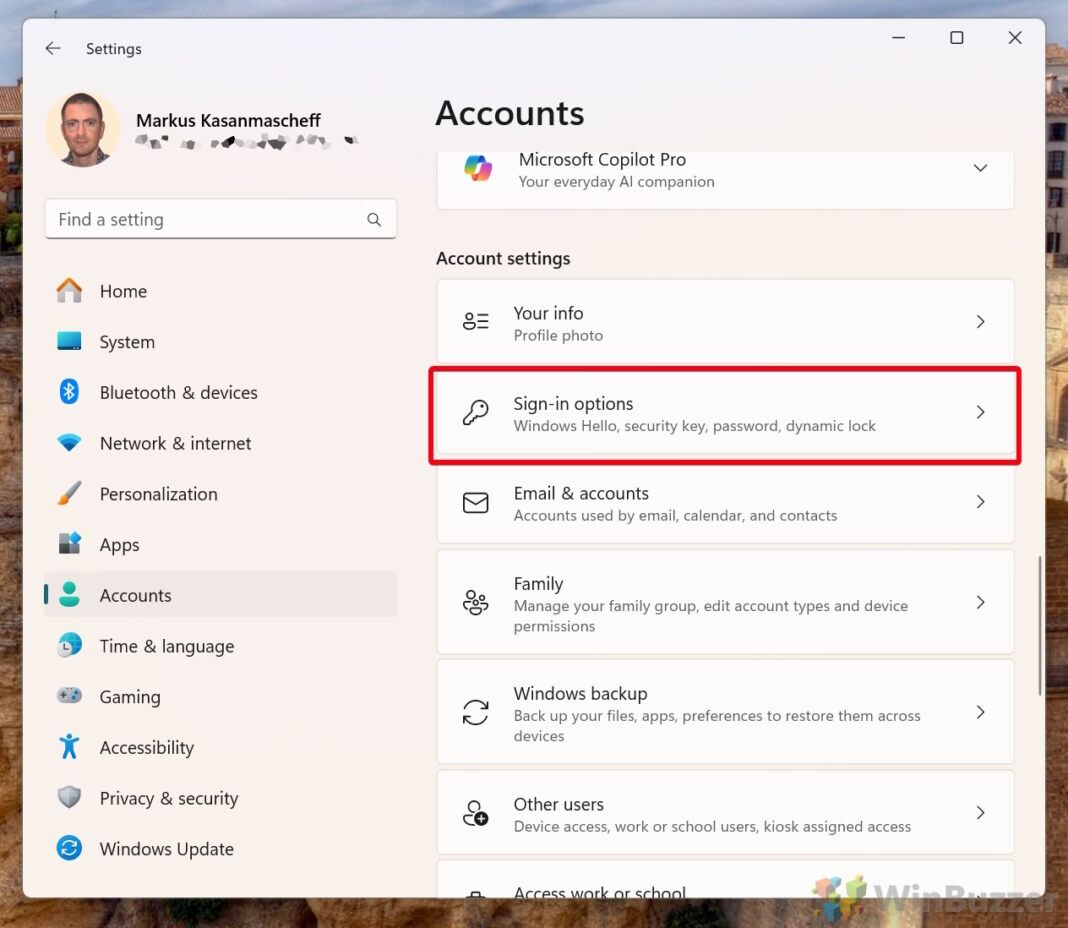The image size is (1068, 928).
Task: Click the Other users chevron arrow
Action: [x=980, y=813]
